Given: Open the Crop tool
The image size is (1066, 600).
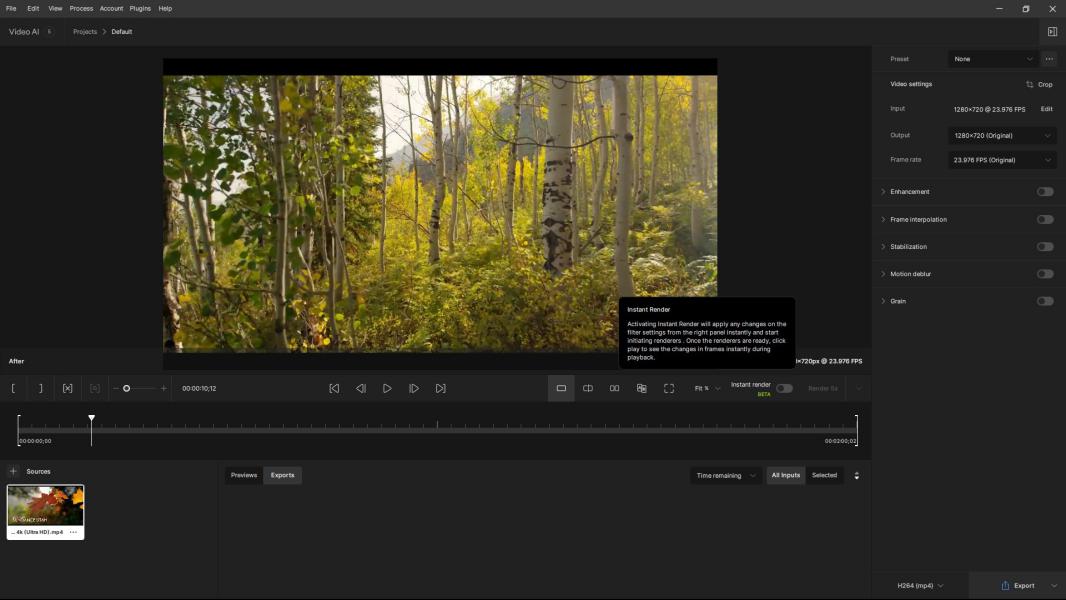Looking at the screenshot, I should tap(1039, 84).
